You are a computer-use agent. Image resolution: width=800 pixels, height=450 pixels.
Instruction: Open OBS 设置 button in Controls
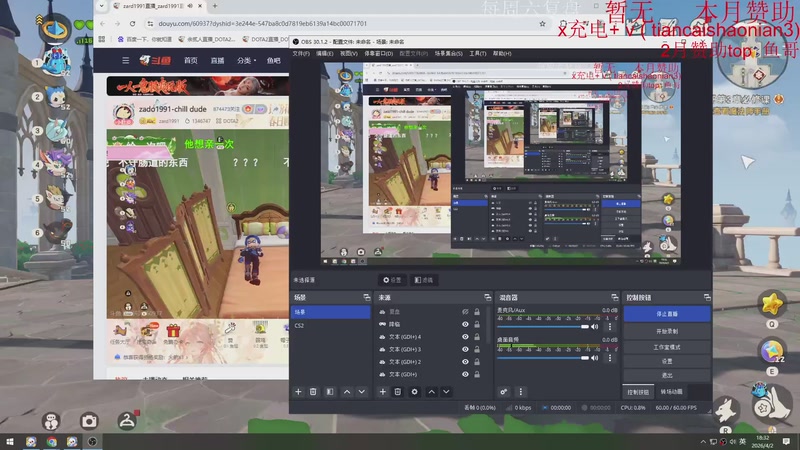[x=667, y=361]
